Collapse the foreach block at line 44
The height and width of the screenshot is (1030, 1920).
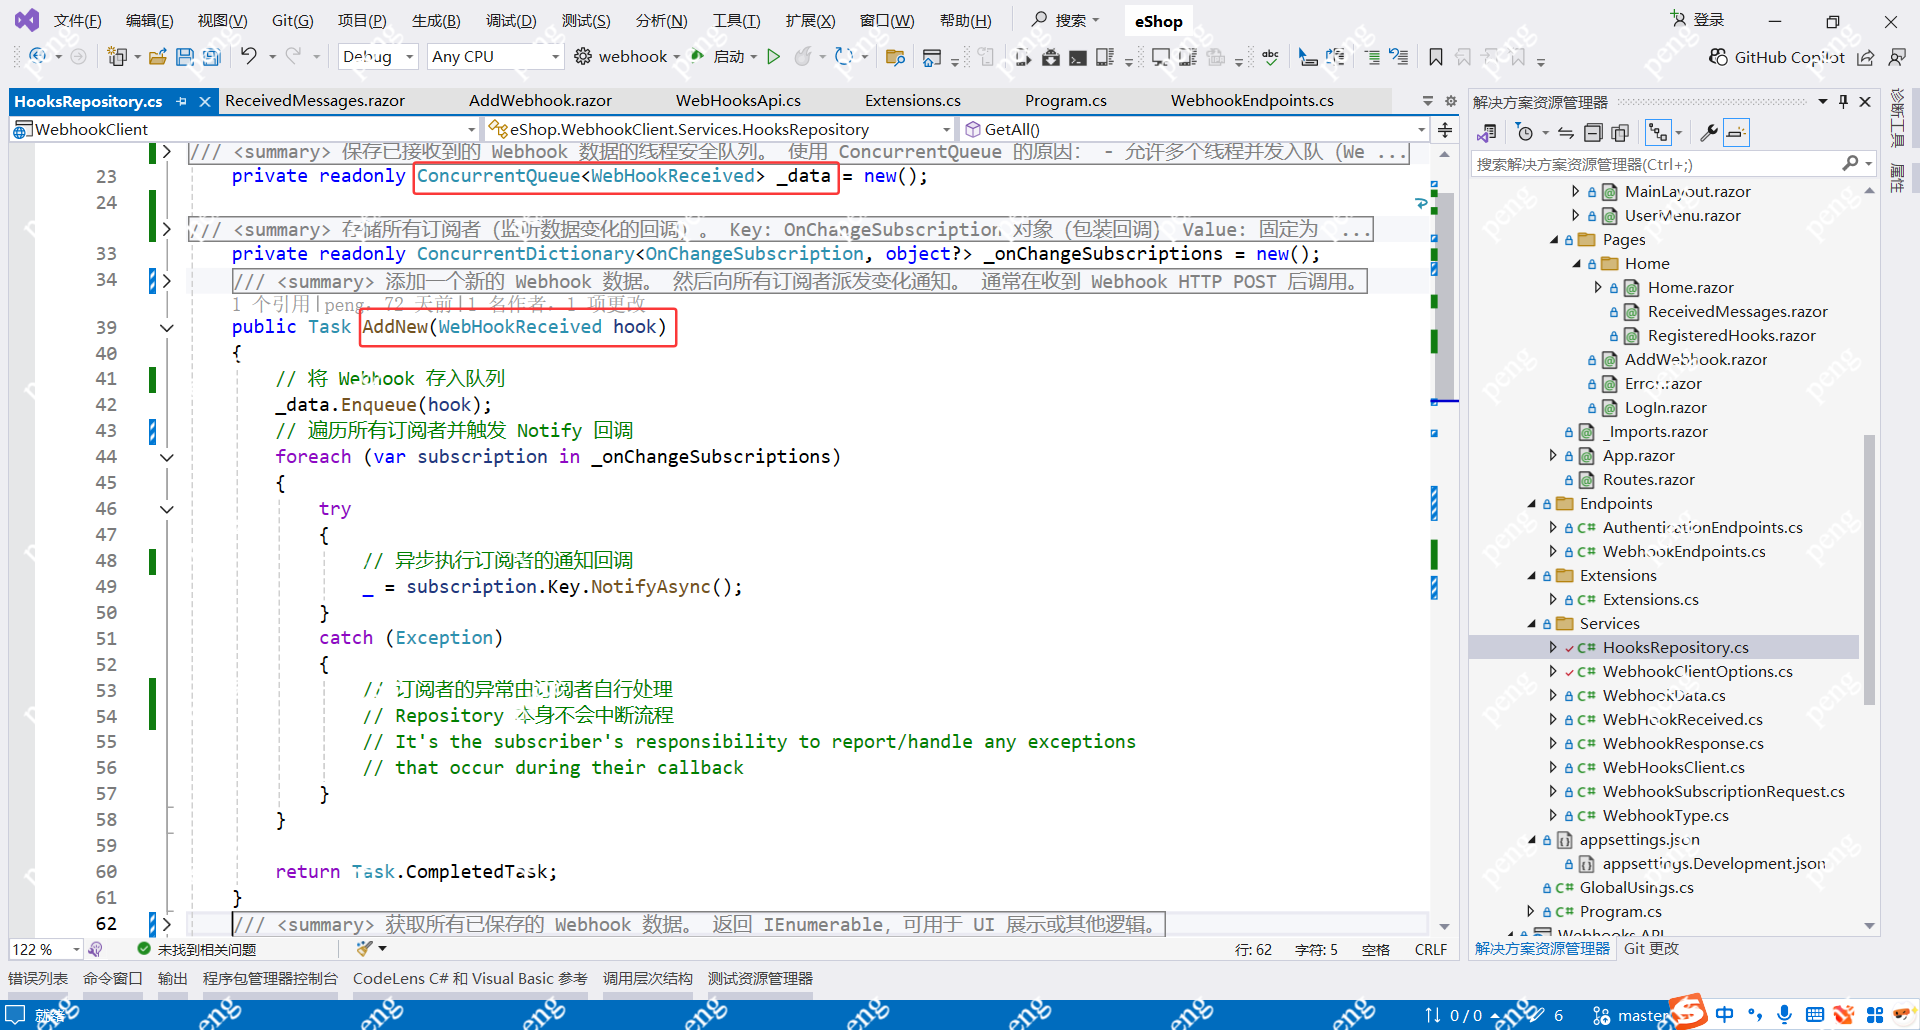[x=167, y=457]
